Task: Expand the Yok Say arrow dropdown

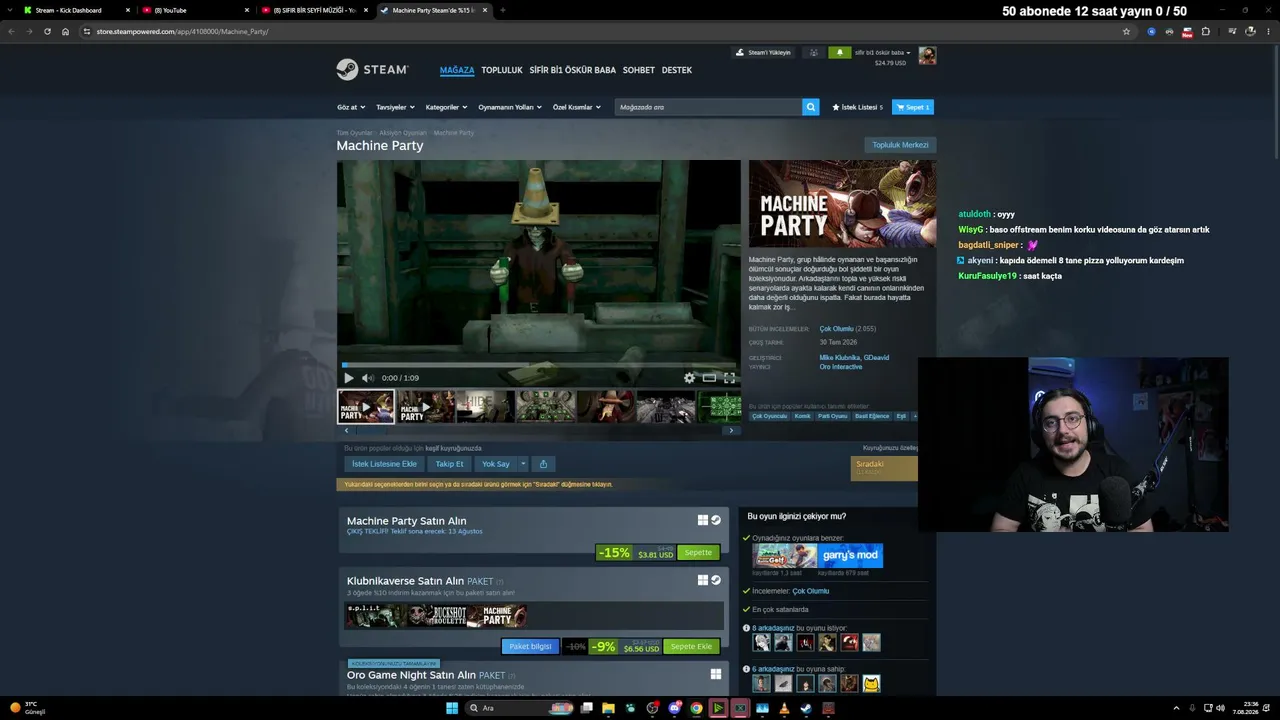Action: click(522, 464)
